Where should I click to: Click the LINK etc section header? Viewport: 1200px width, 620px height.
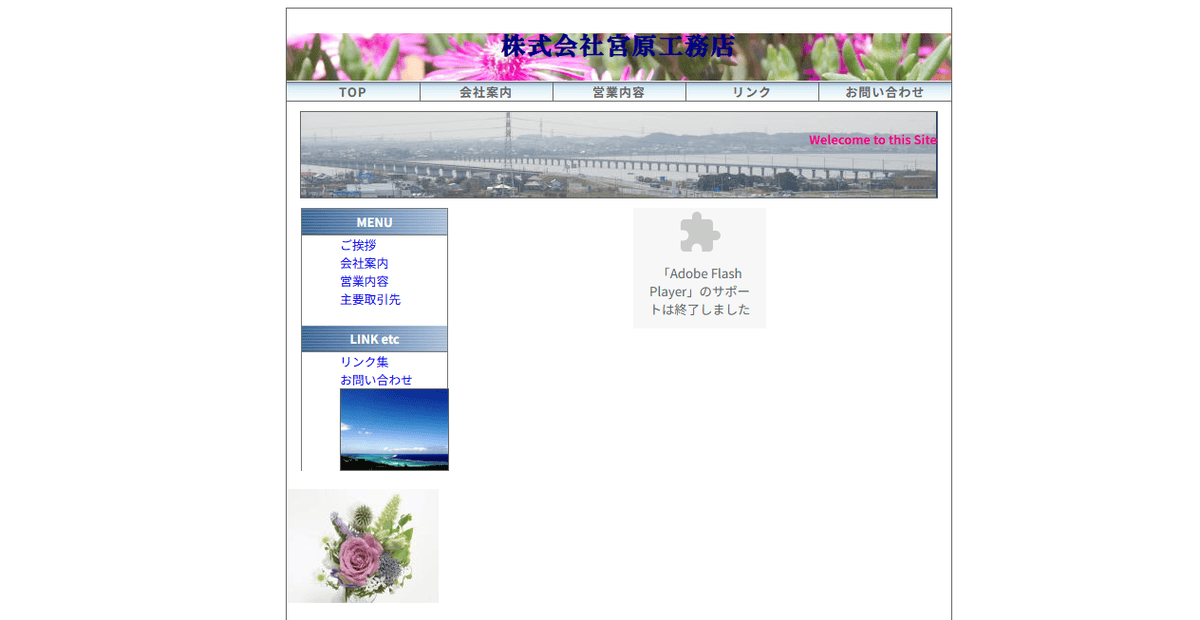click(373, 339)
